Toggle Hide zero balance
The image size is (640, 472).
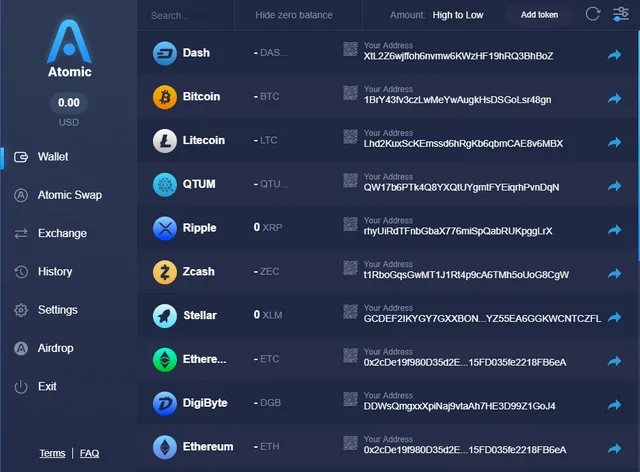[294, 15]
